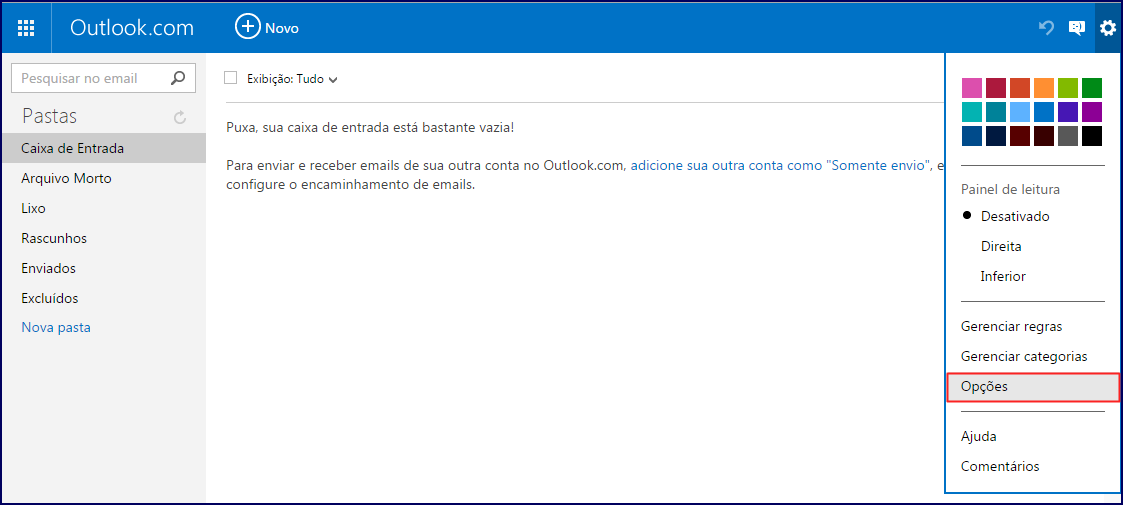Open the app launcher grid icon
The width and height of the screenshot is (1123, 505).
(x=26, y=28)
